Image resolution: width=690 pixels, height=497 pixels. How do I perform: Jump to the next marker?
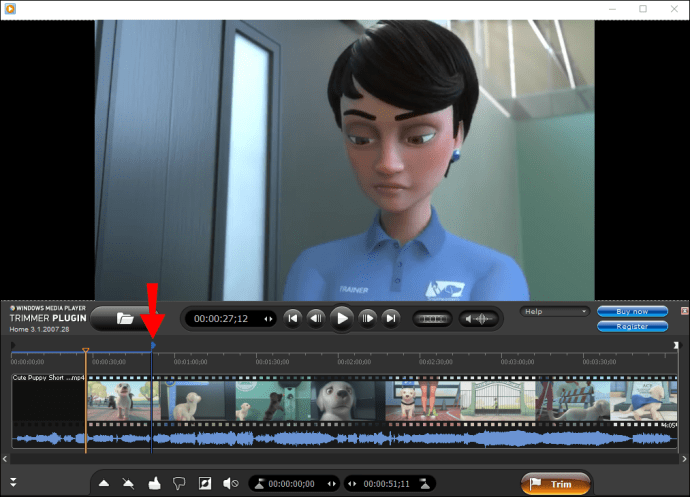tap(390, 318)
